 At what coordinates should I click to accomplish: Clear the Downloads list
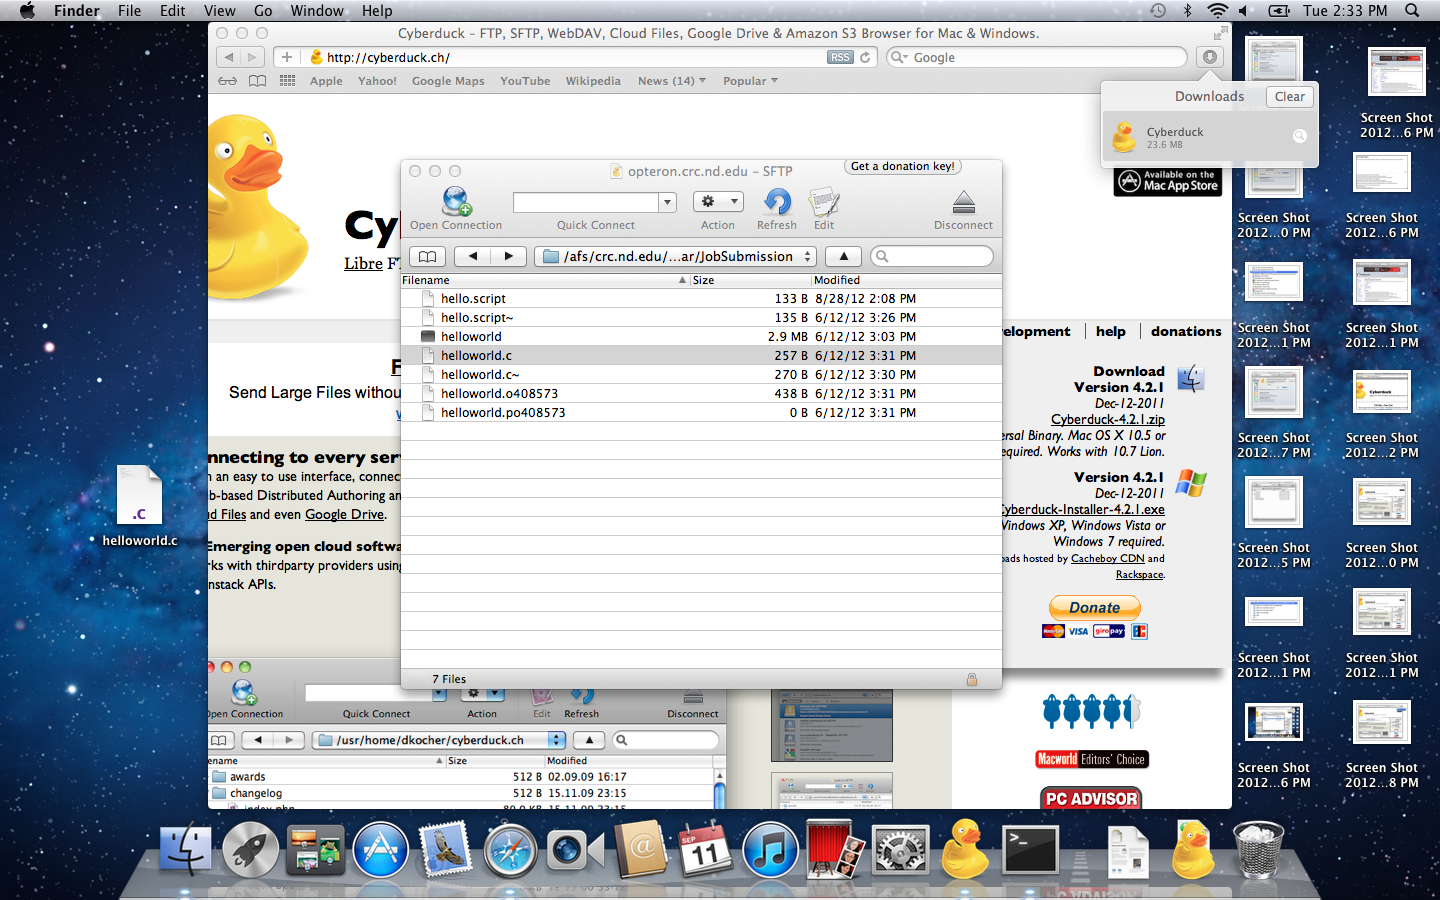[x=1289, y=97]
